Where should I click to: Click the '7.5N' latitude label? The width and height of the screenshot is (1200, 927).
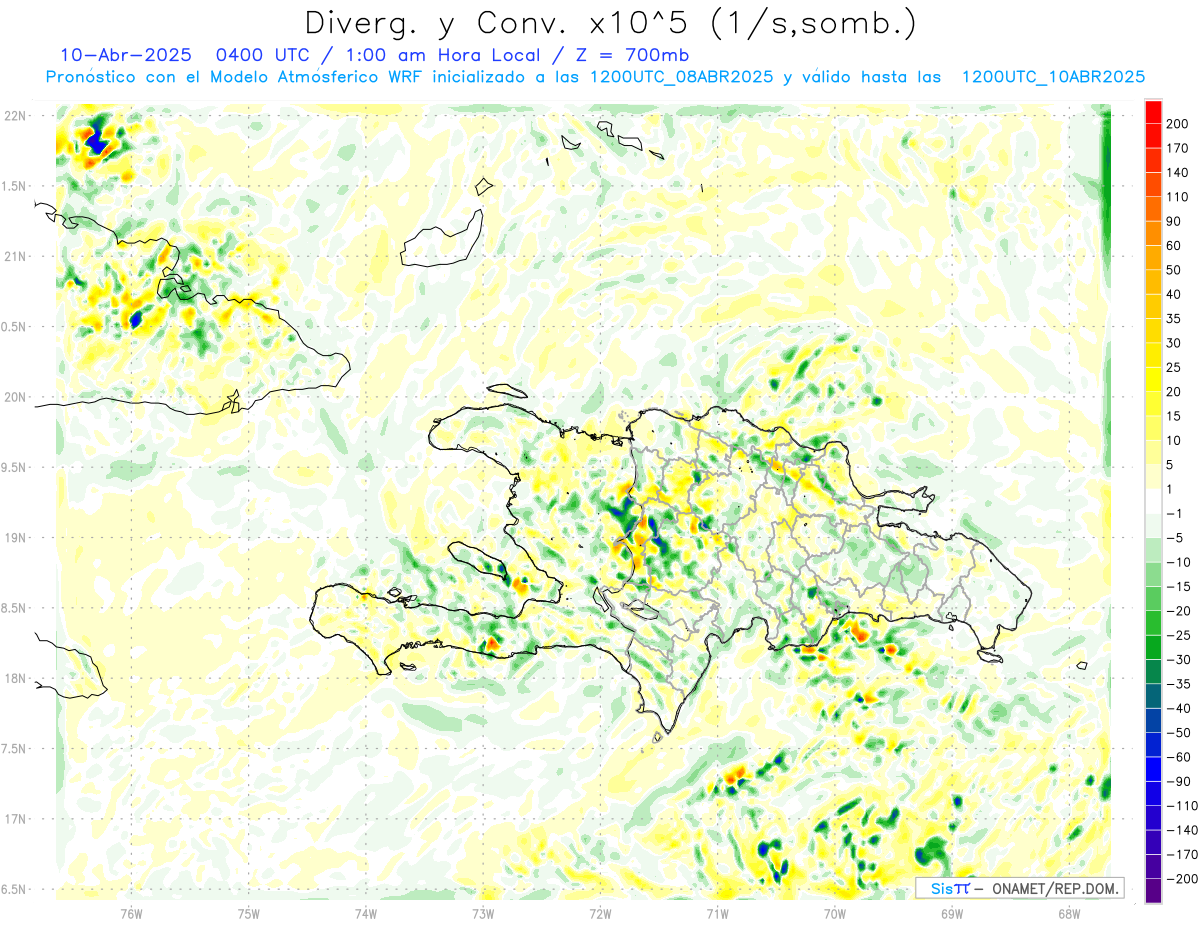point(14,749)
